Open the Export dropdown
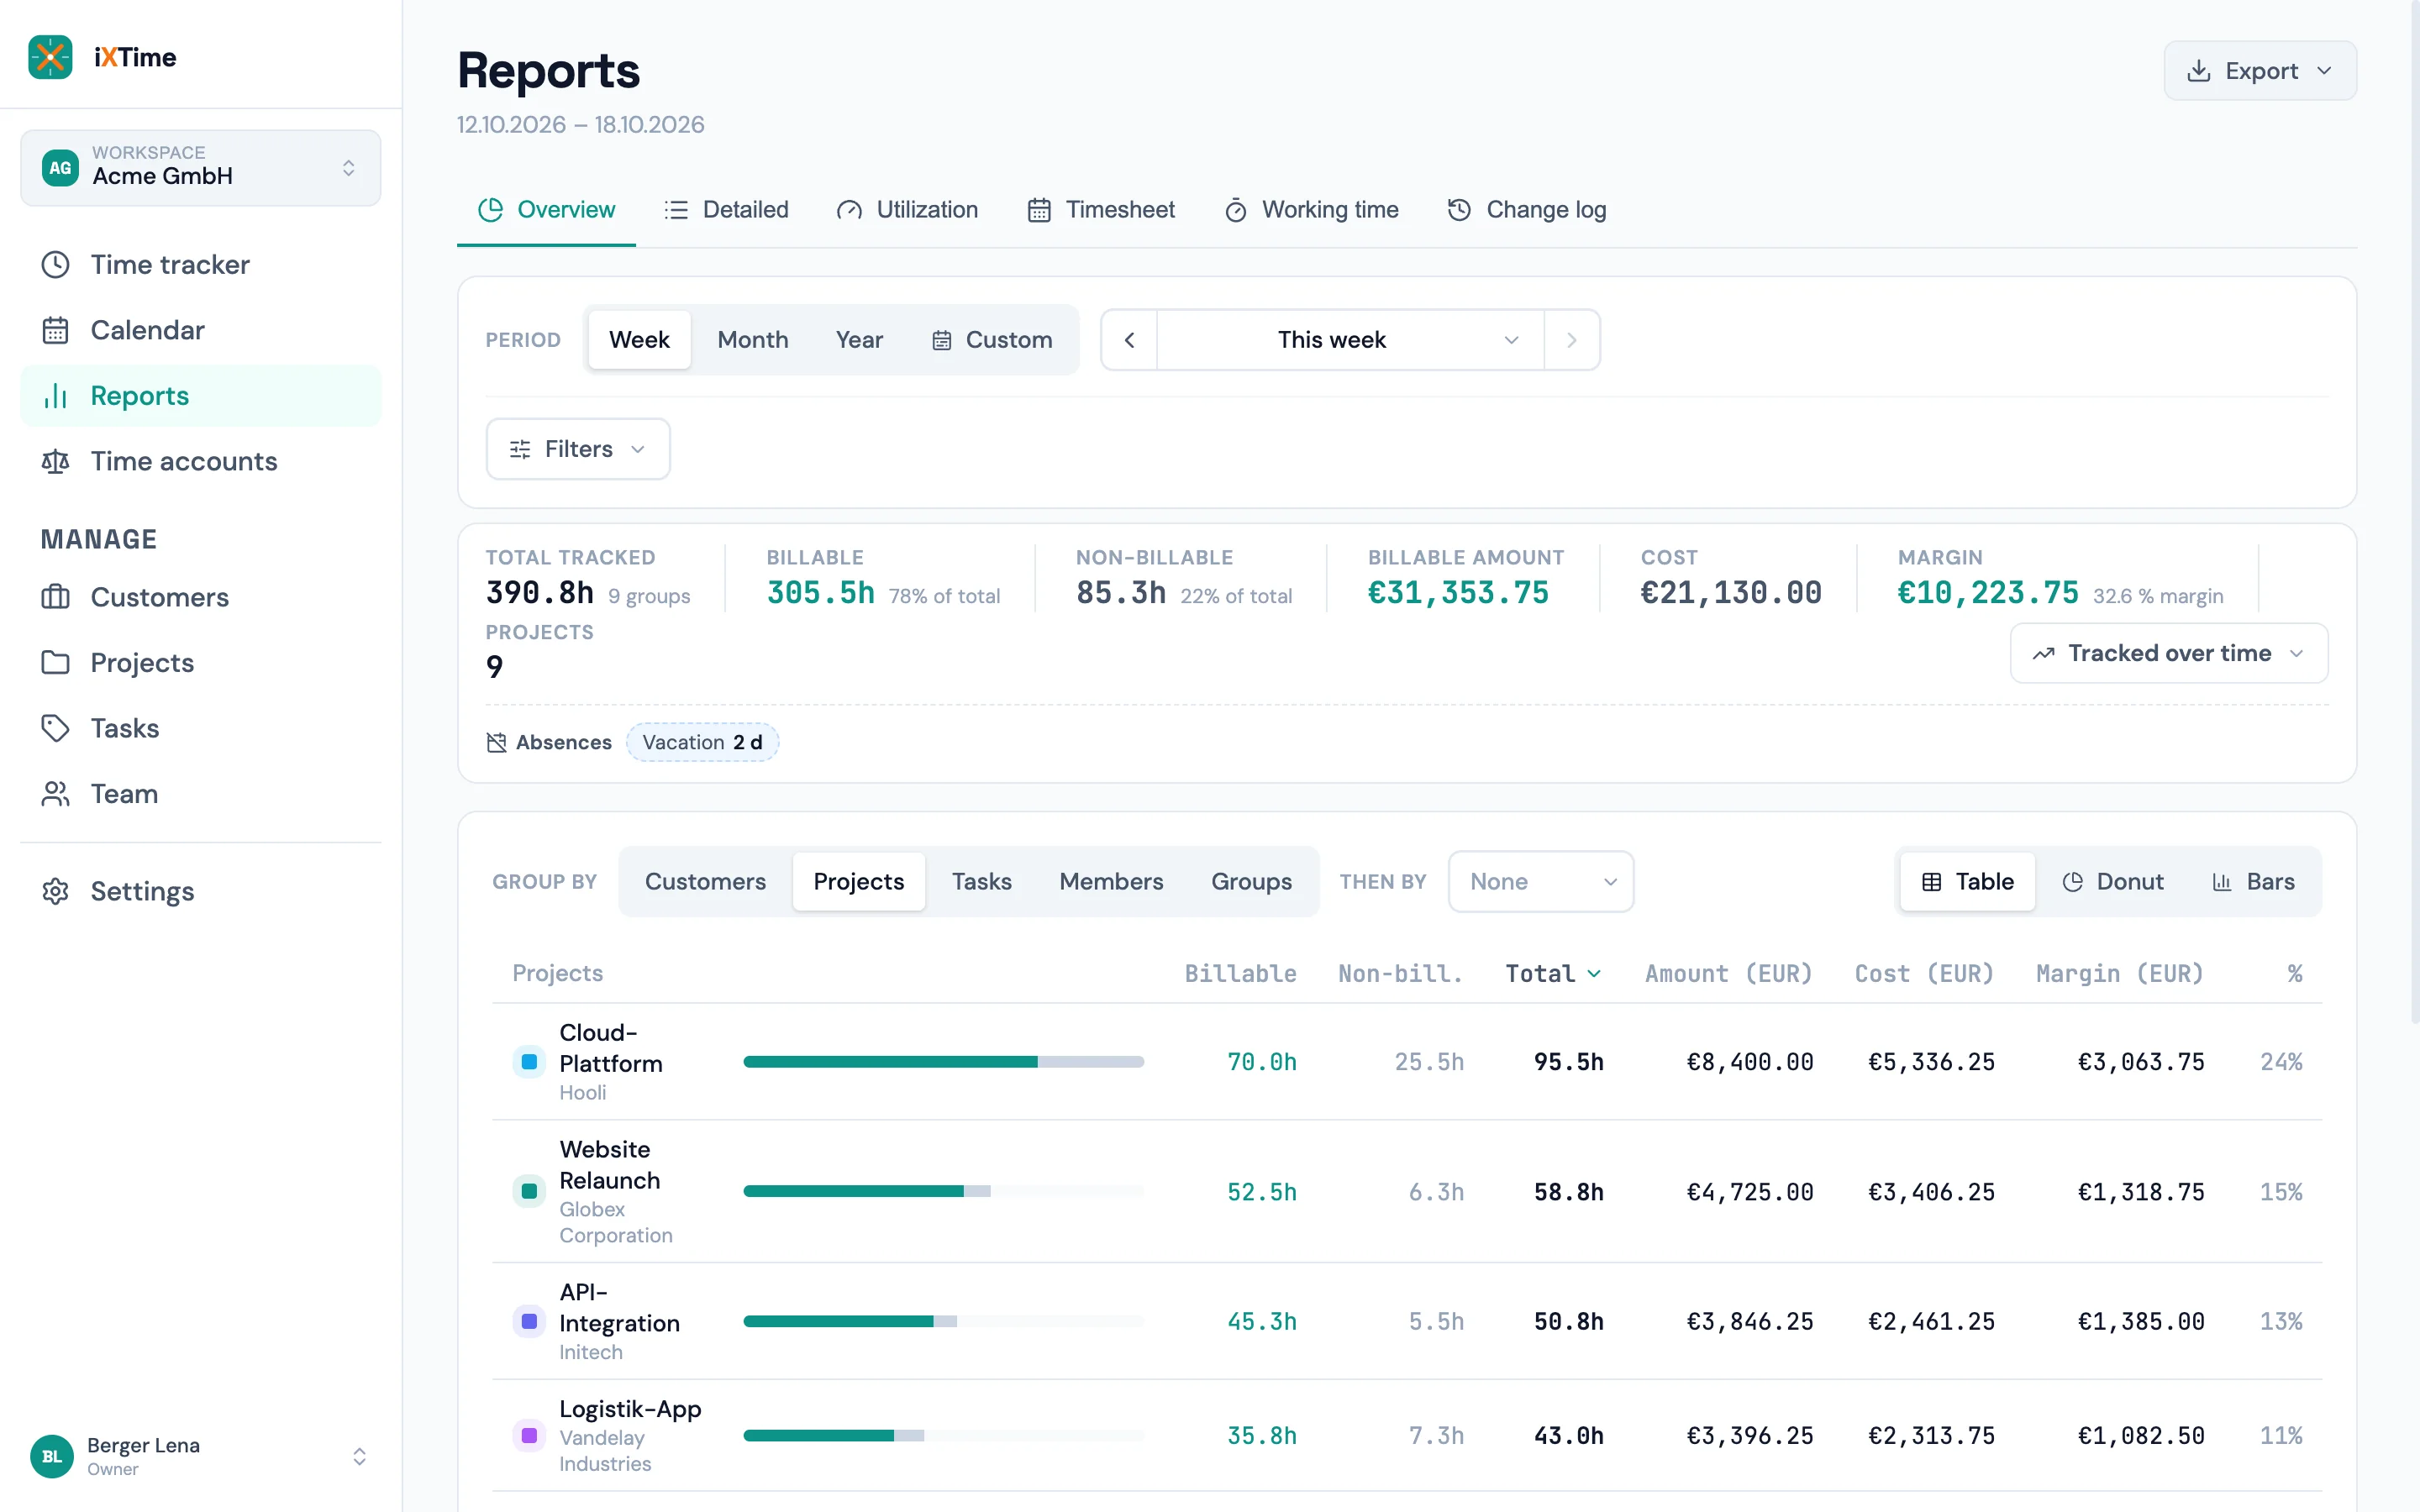2420x1512 pixels. click(2260, 71)
